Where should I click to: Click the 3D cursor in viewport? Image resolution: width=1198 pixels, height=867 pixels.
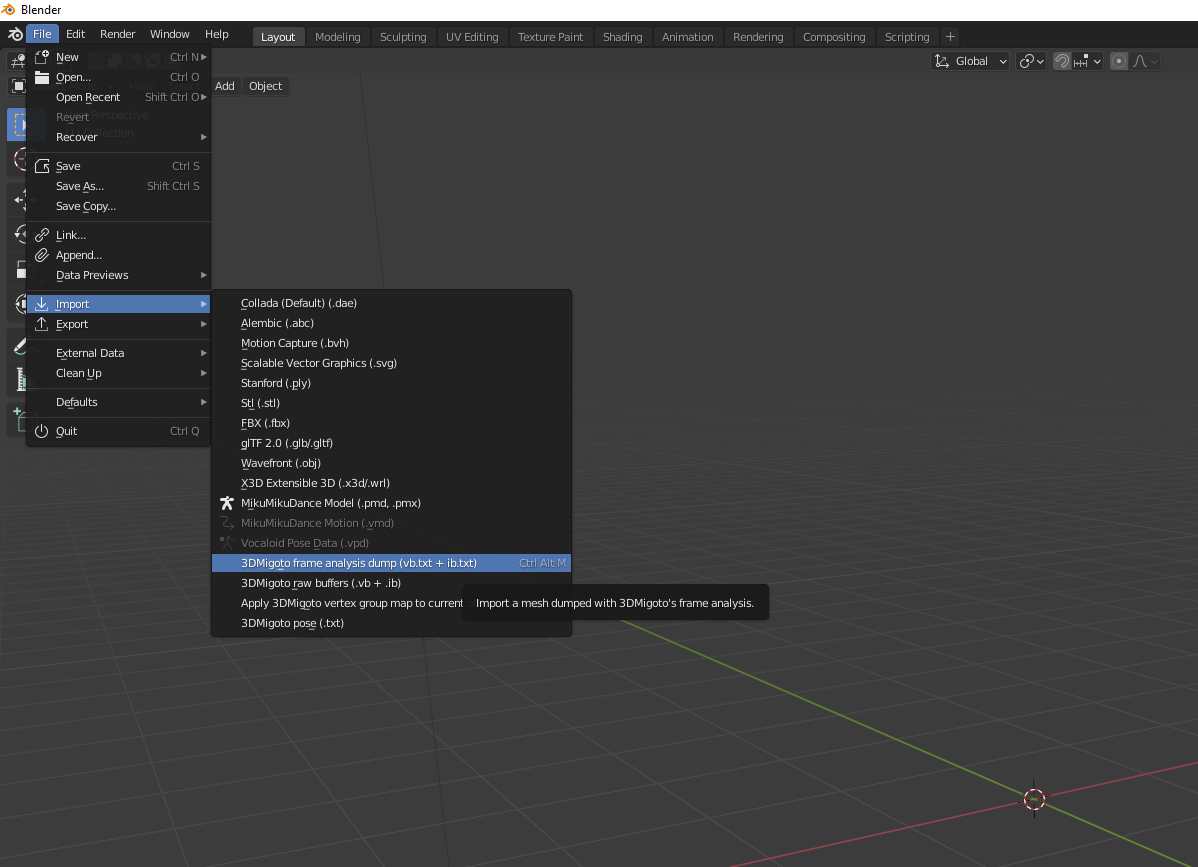(x=1034, y=799)
